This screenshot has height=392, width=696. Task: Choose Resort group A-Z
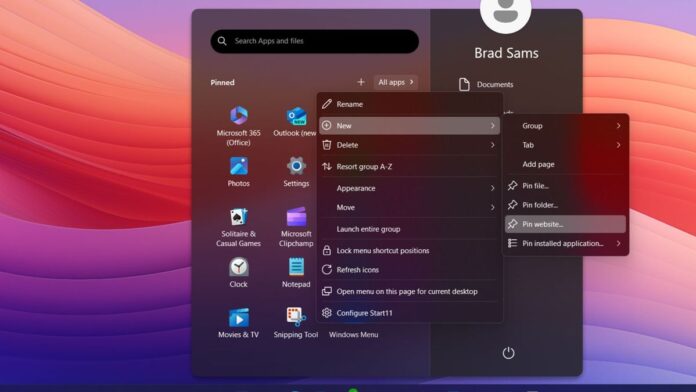coord(409,166)
